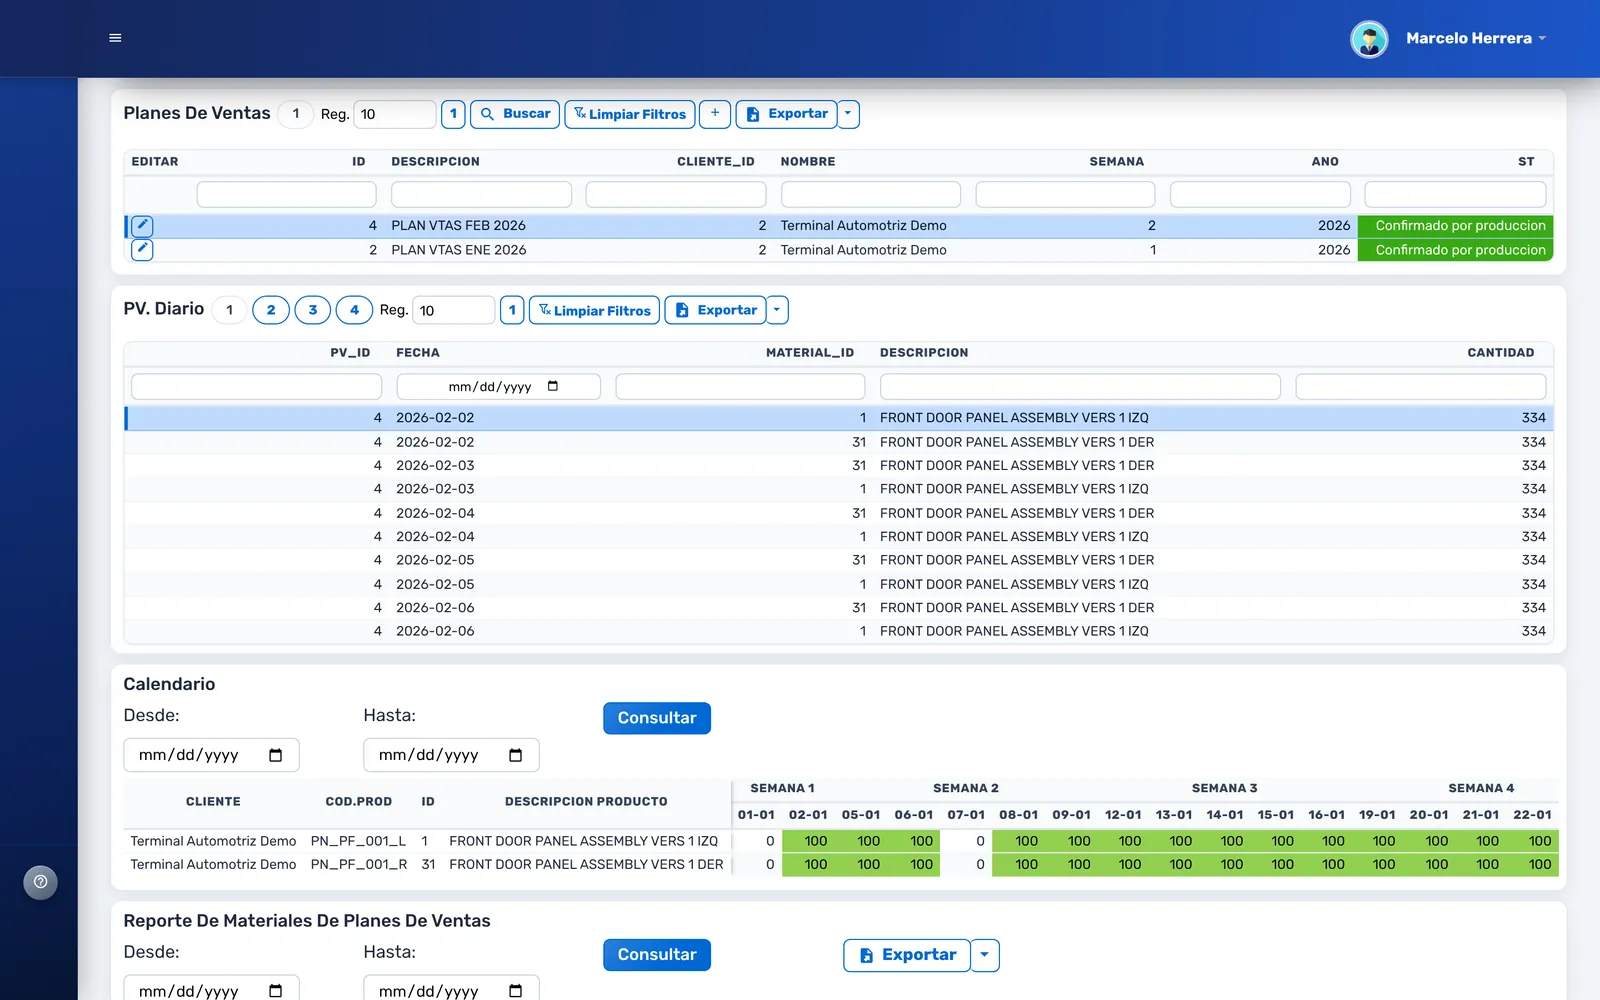Sort by the SEMANA column header
Image resolution: width=1600 pixels, height=1000 pixels.
tap(1116, 161)
